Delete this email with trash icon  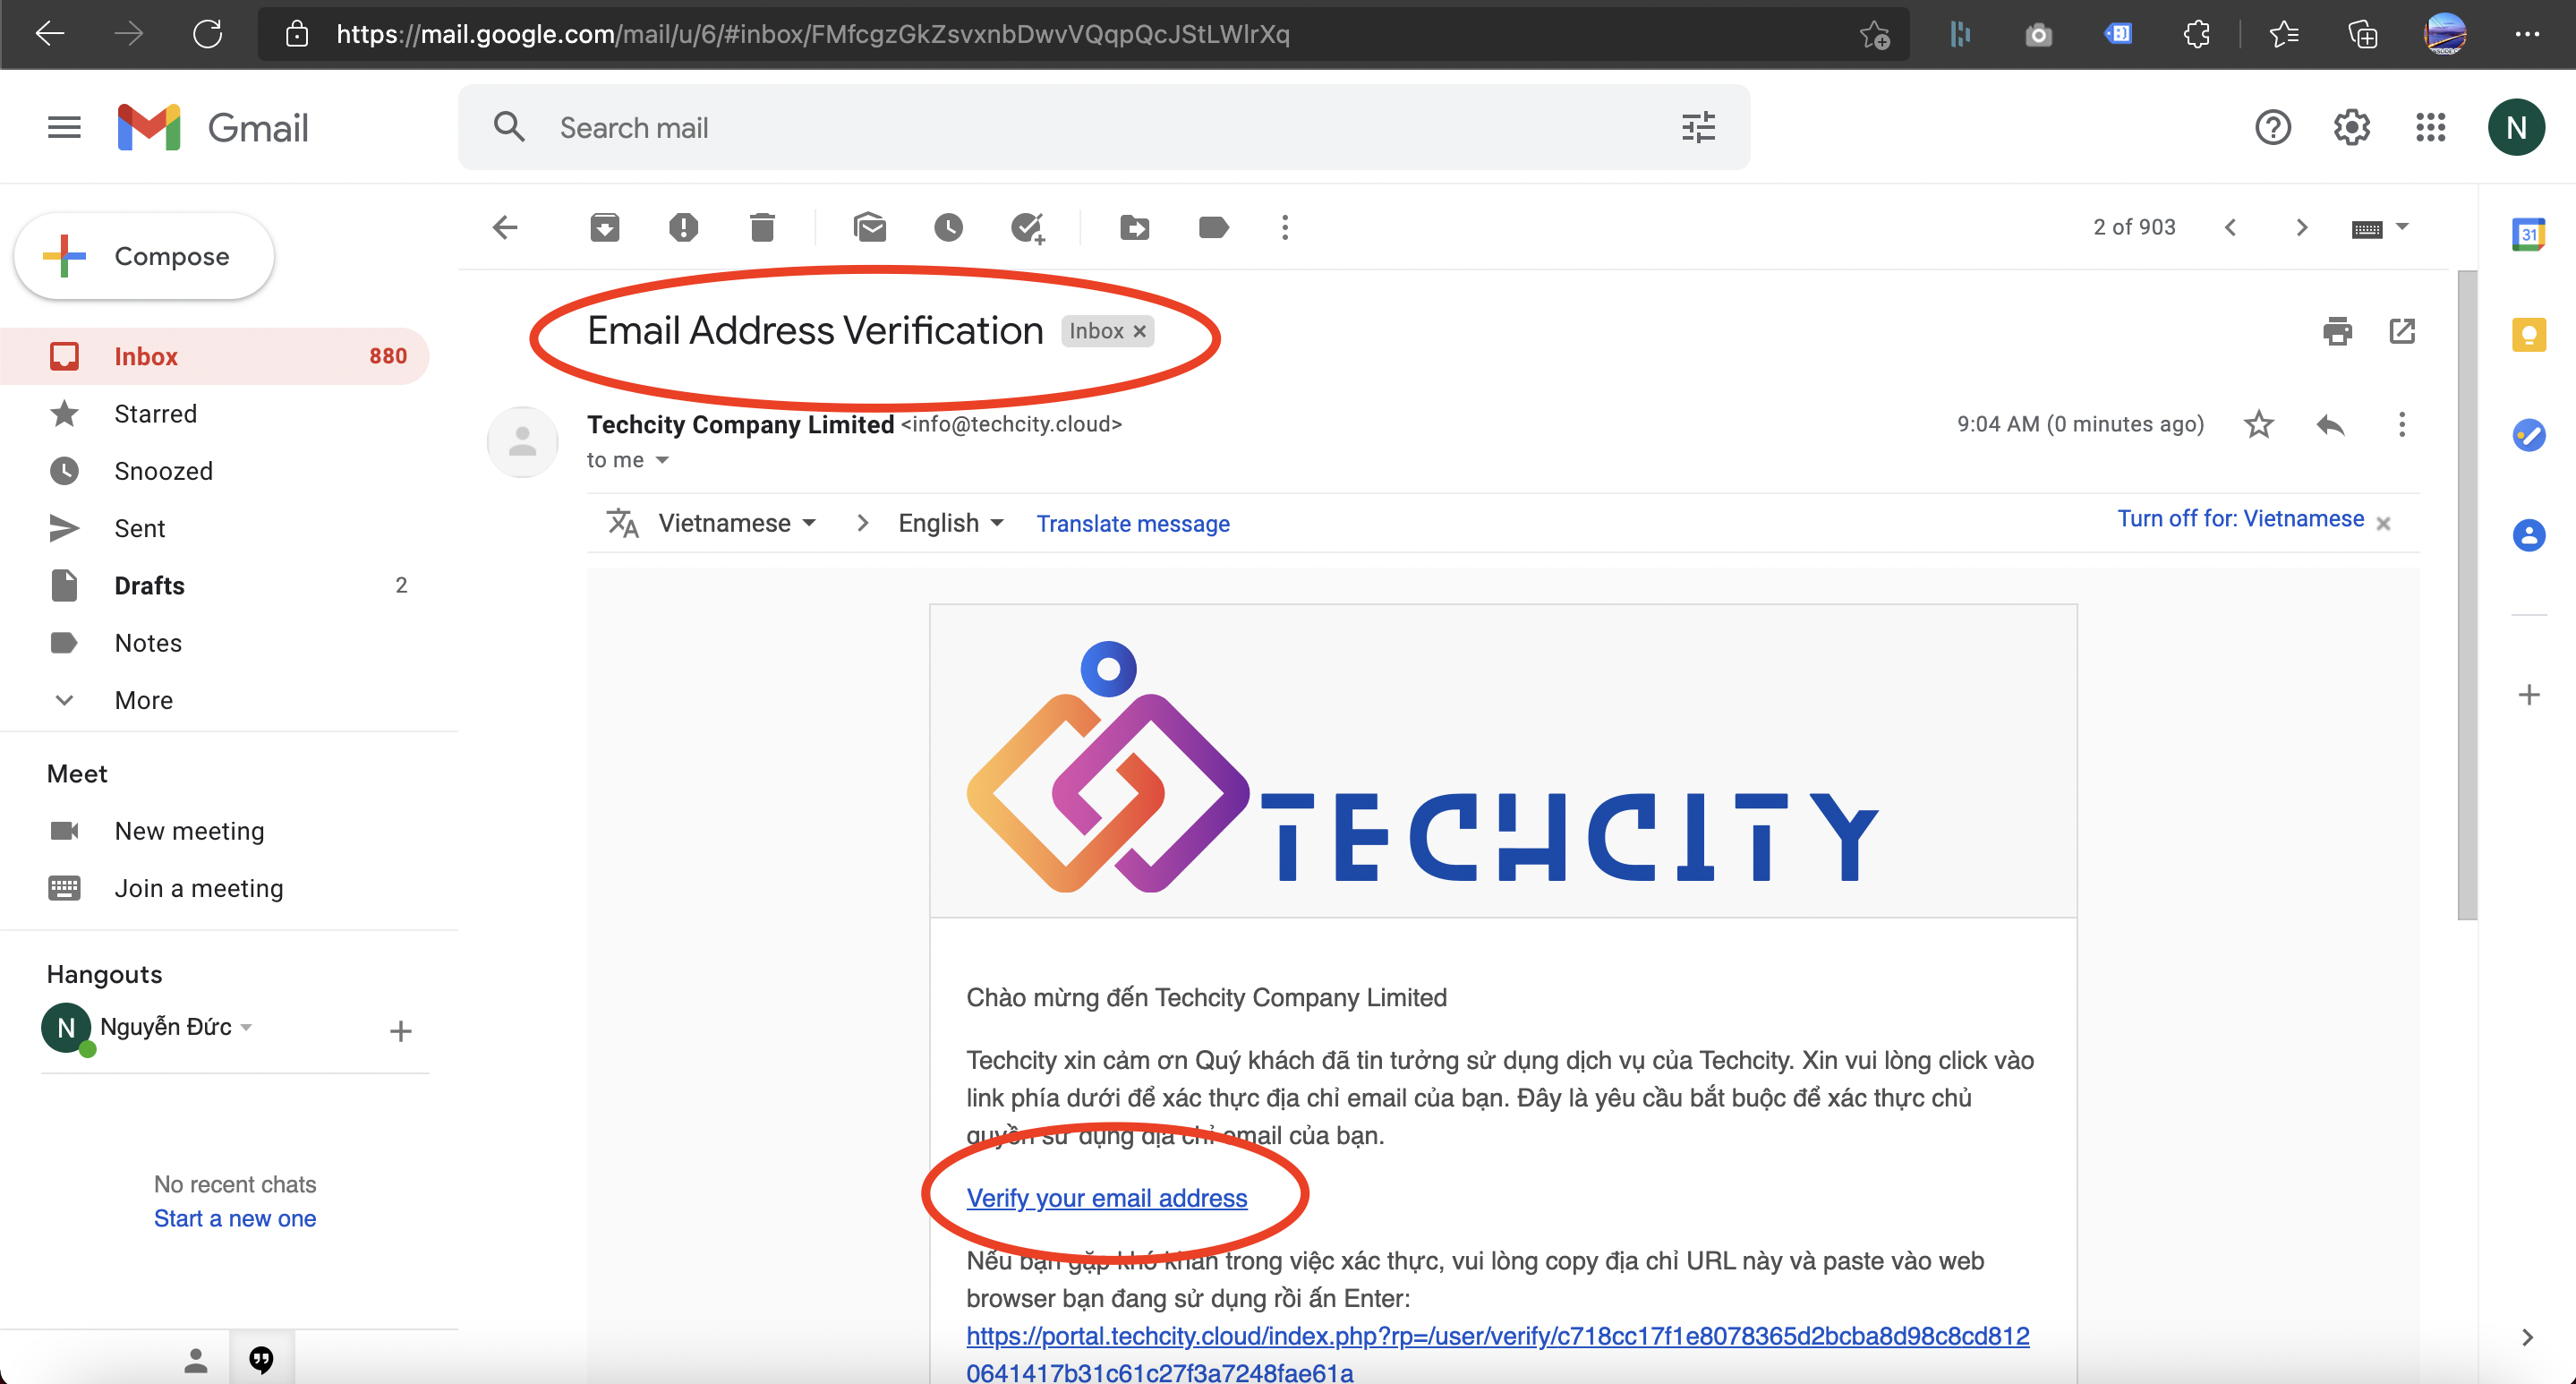coord(762,227)
